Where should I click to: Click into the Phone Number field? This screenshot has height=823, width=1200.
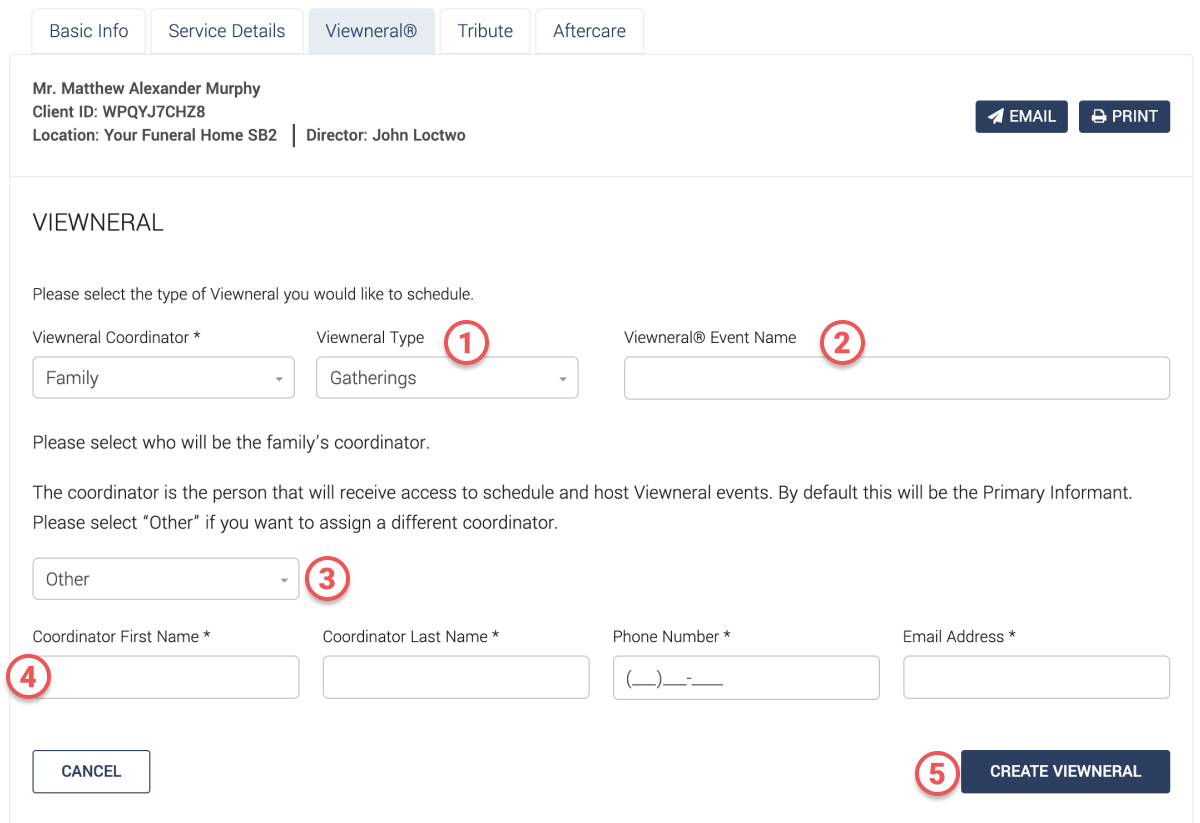[745, 677]
